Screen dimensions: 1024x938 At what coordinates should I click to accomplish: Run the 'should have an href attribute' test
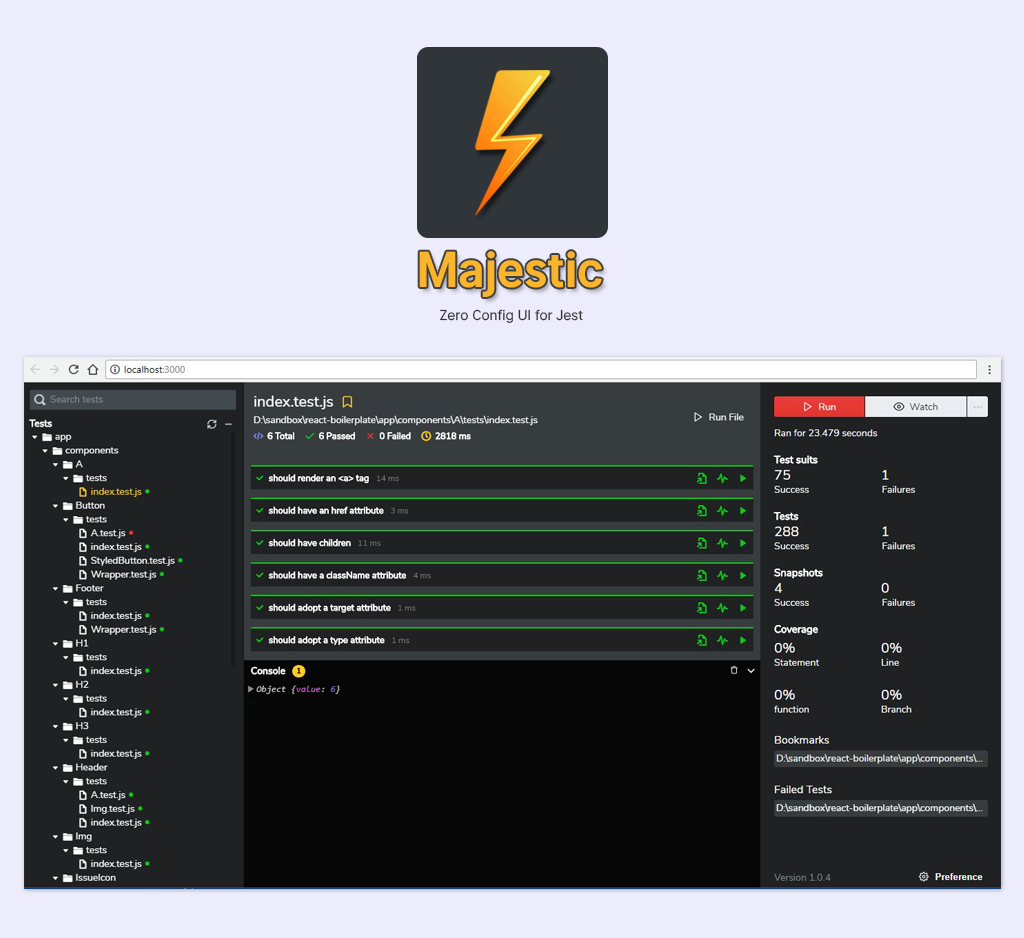click(x=743, y=511)
